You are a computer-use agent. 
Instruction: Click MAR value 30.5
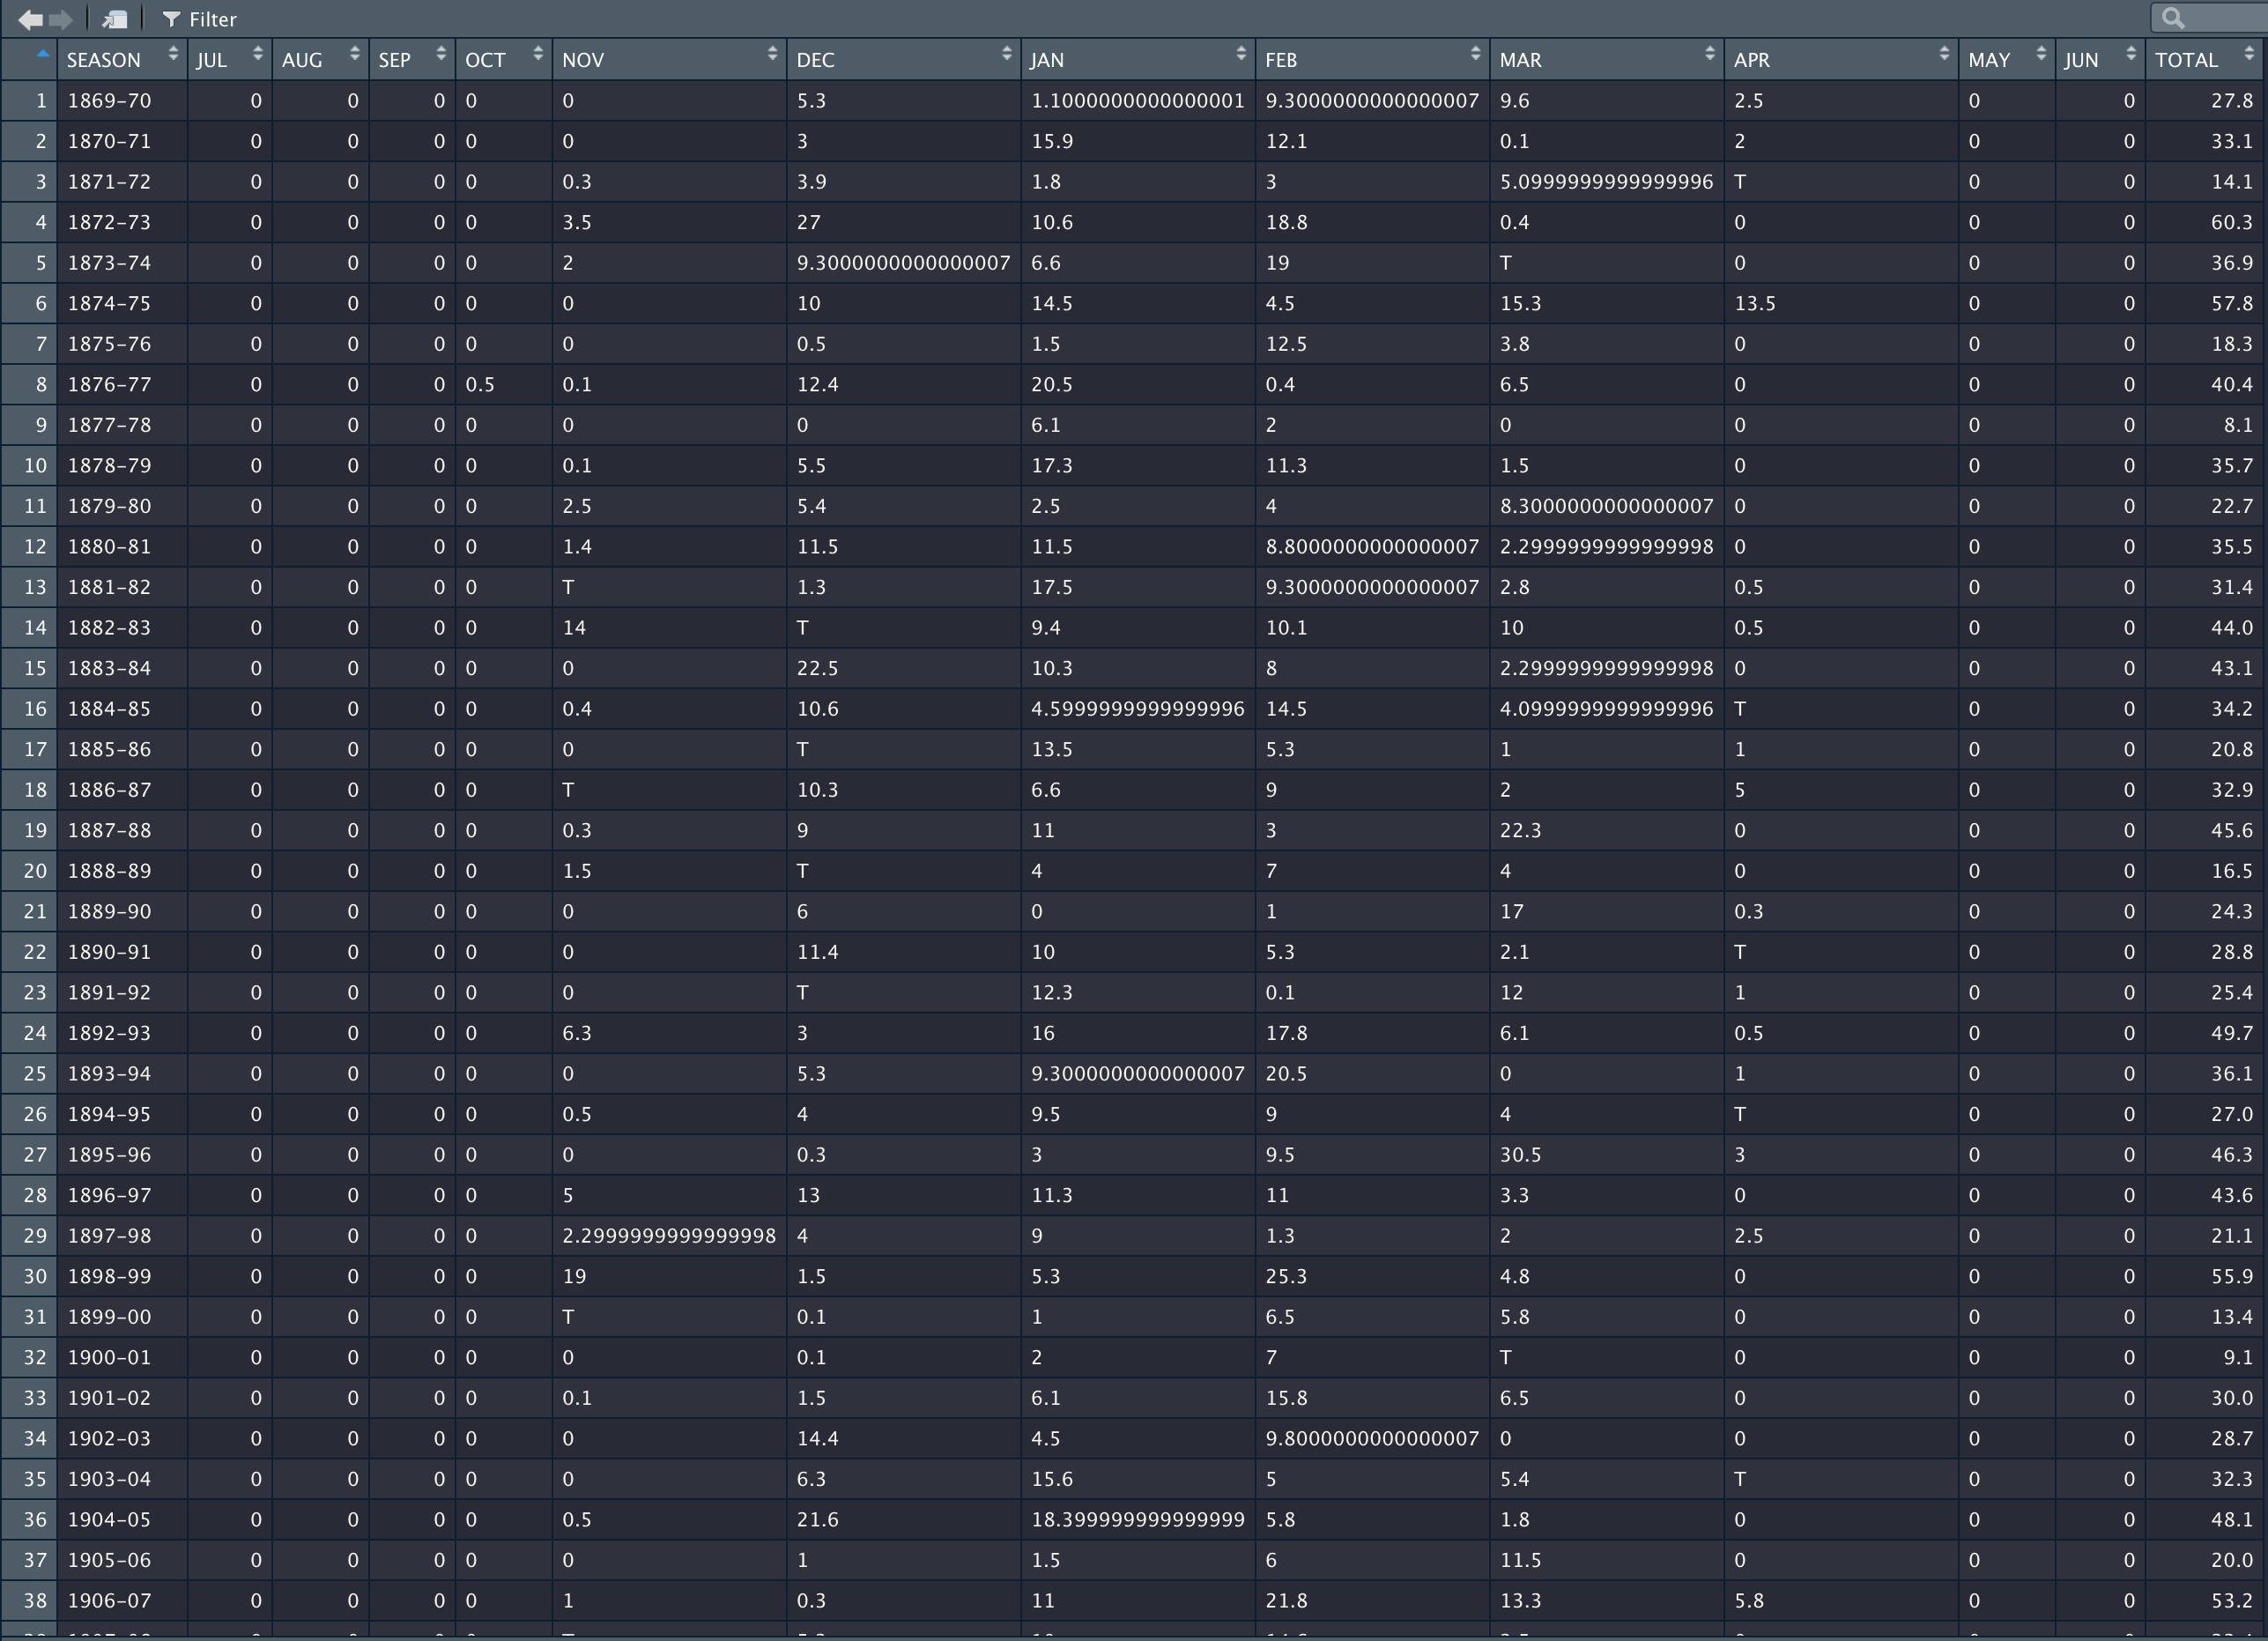1520,1155
